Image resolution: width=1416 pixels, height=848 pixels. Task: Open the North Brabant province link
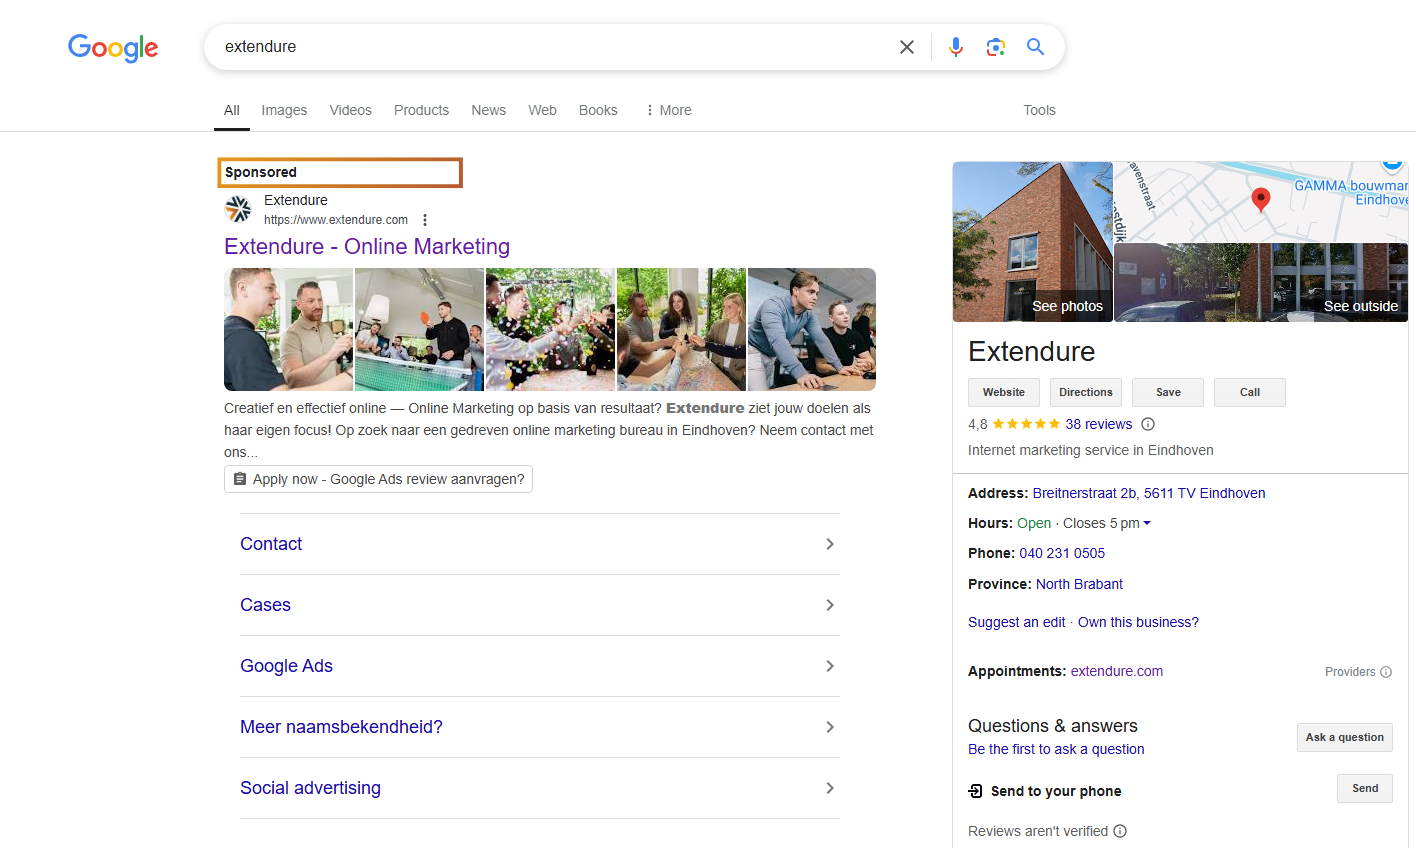click(x=1079, y=584)
